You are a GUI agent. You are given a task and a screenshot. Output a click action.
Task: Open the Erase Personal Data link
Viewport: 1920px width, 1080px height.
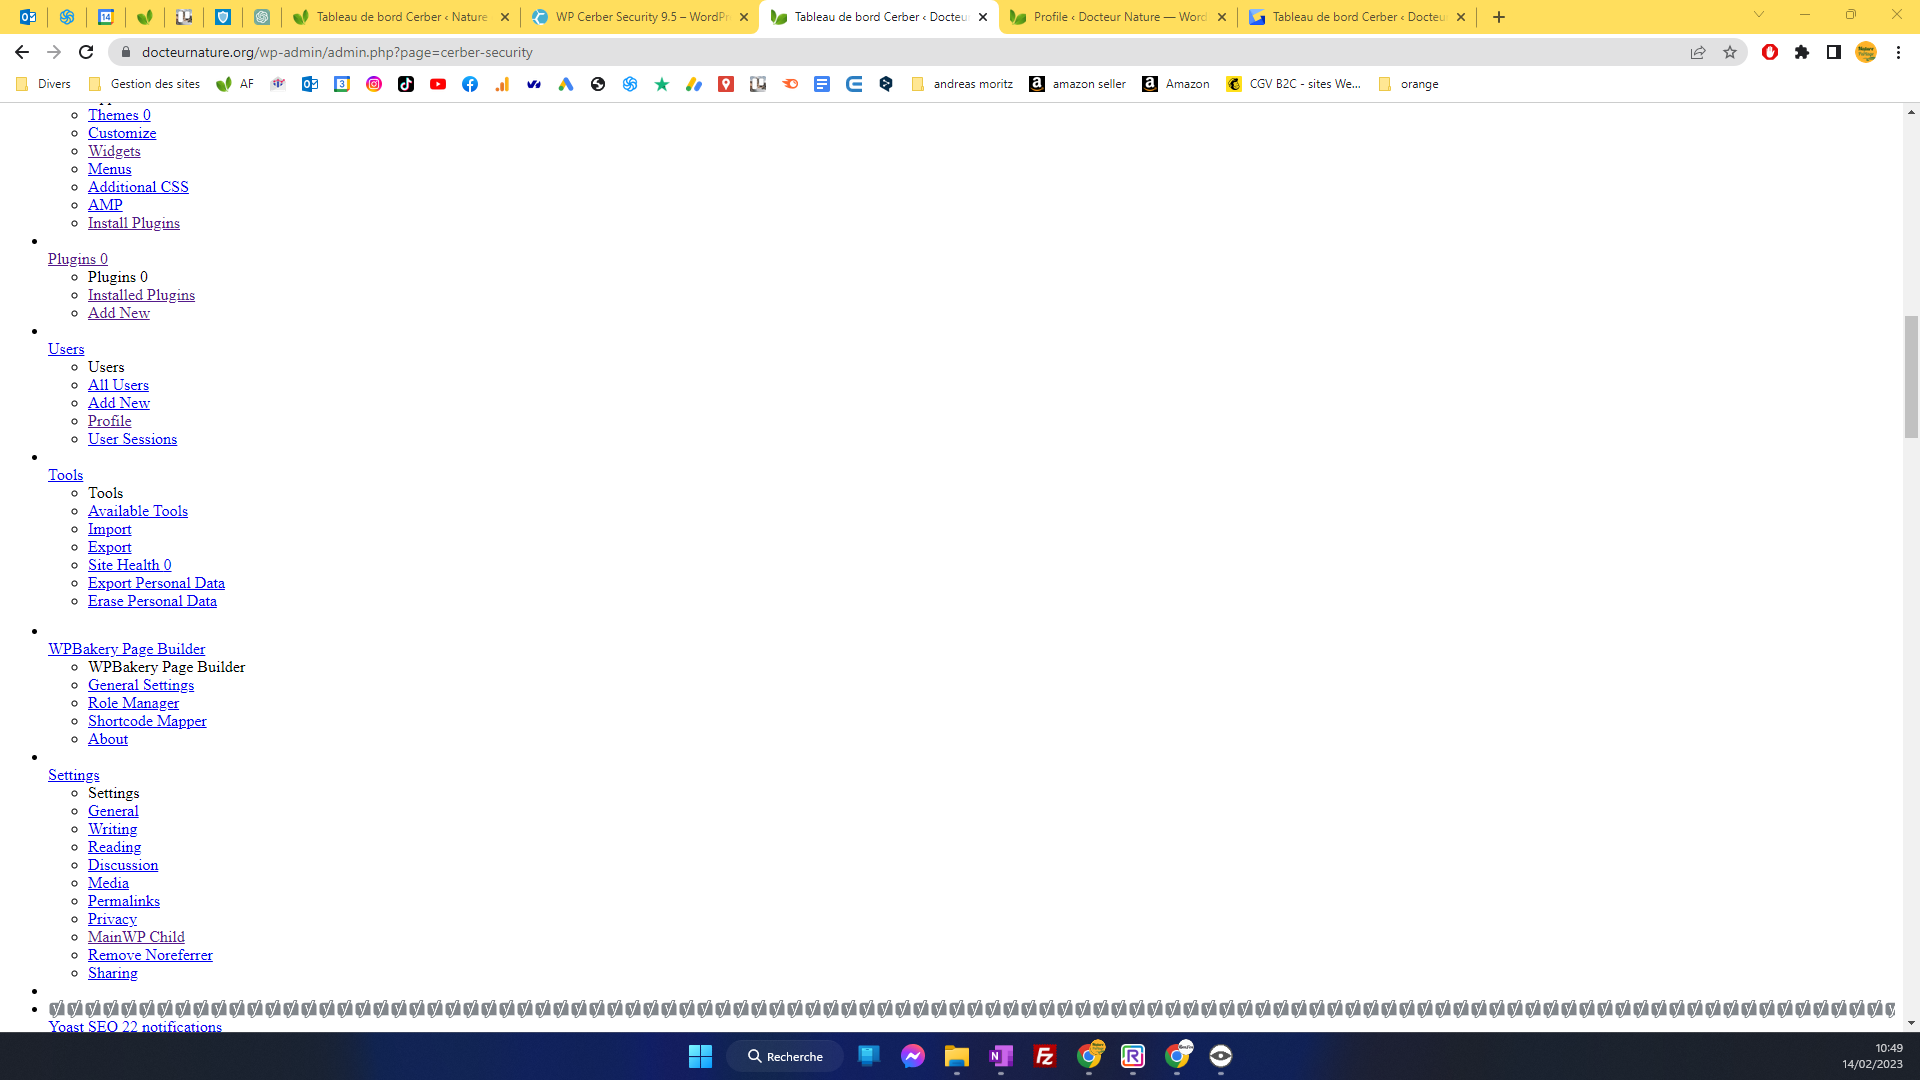coord(152,601)
